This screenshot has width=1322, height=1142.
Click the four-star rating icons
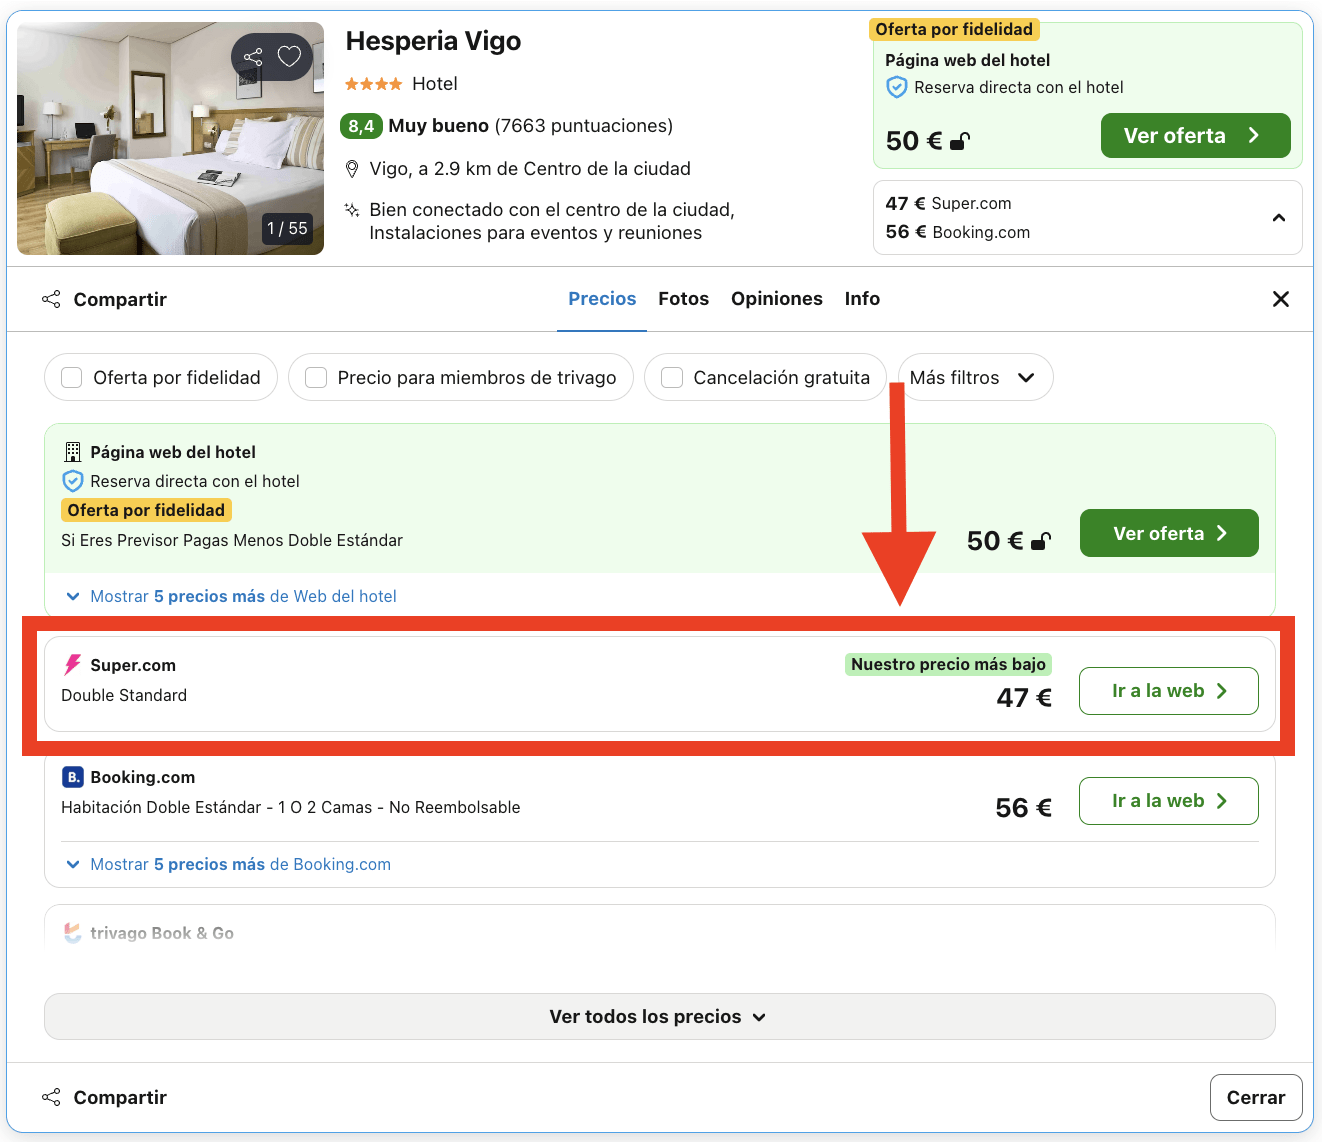(x=373, y=84)
